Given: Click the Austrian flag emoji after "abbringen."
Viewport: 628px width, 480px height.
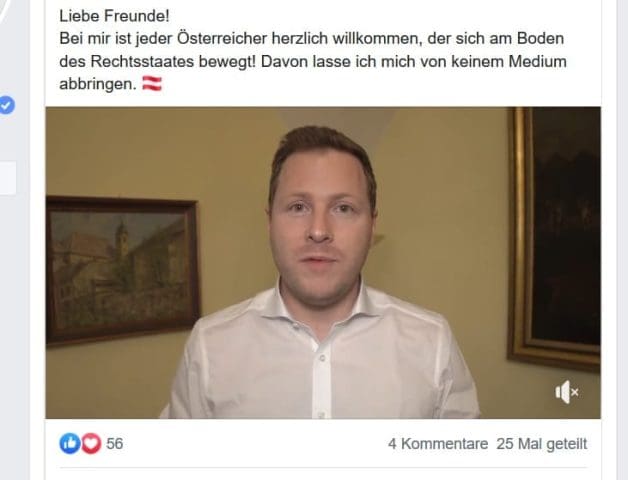Looking at the screenshot, I should [152, 84].
